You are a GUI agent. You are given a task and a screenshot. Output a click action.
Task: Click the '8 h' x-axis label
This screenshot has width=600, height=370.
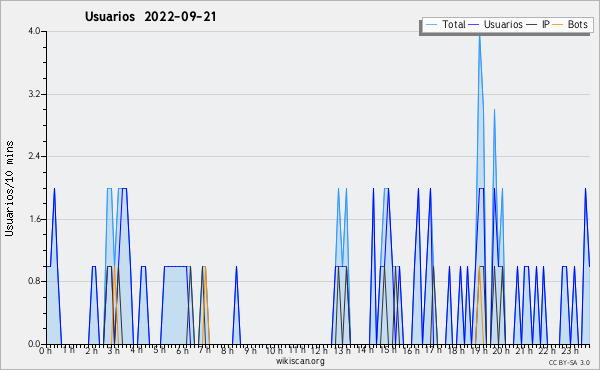pos(227,351)
